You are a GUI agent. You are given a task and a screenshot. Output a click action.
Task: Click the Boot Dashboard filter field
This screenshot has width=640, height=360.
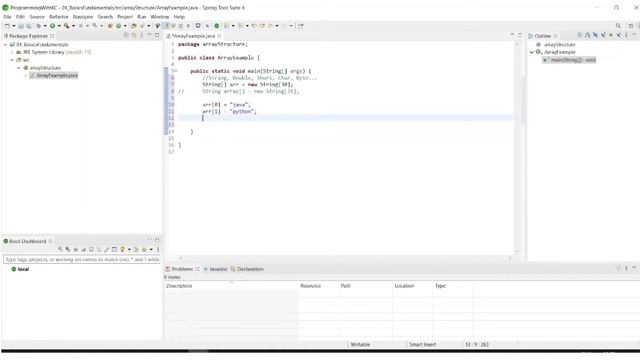(82, 260)
